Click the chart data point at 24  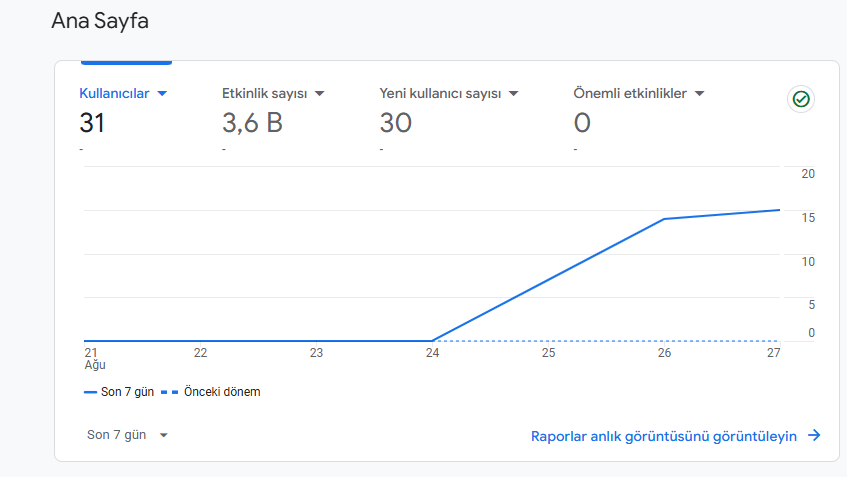[x=432, y=341]
